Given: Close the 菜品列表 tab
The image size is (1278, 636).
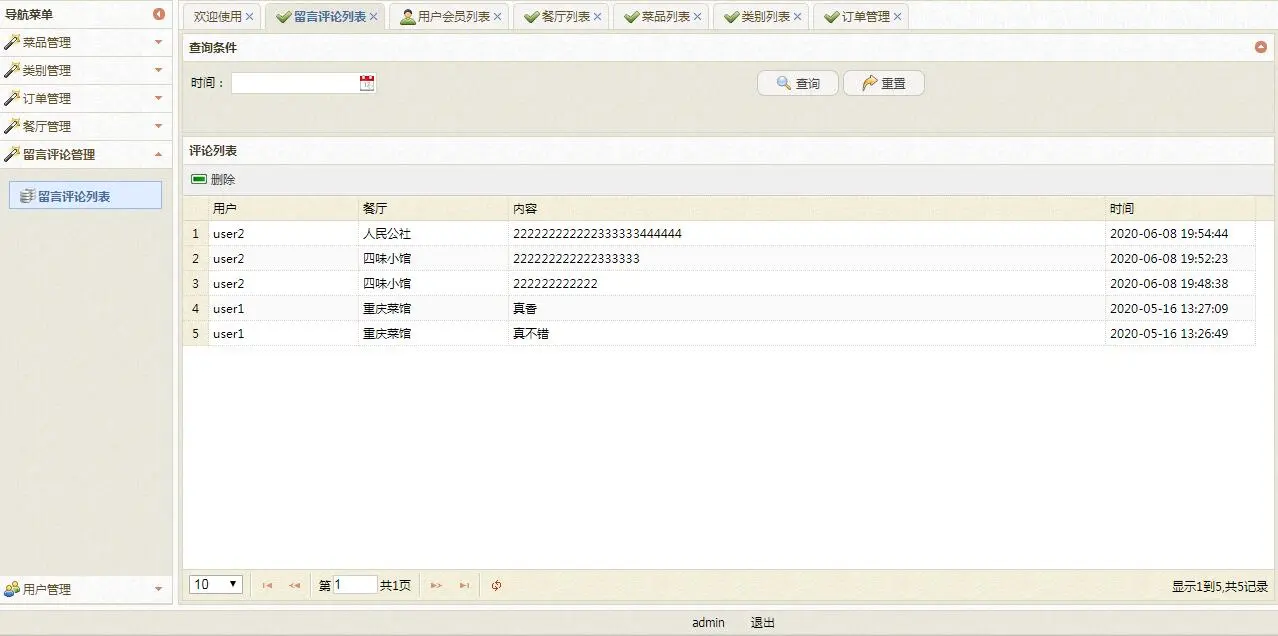Looking at the screenshot, I should coord(698,17).
